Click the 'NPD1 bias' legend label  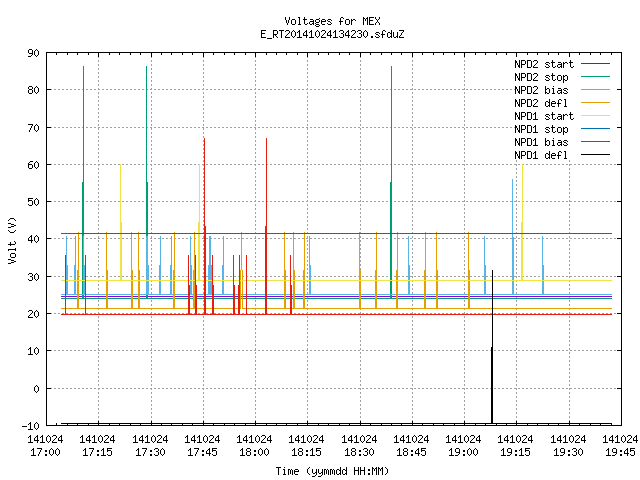pos(541,142)
